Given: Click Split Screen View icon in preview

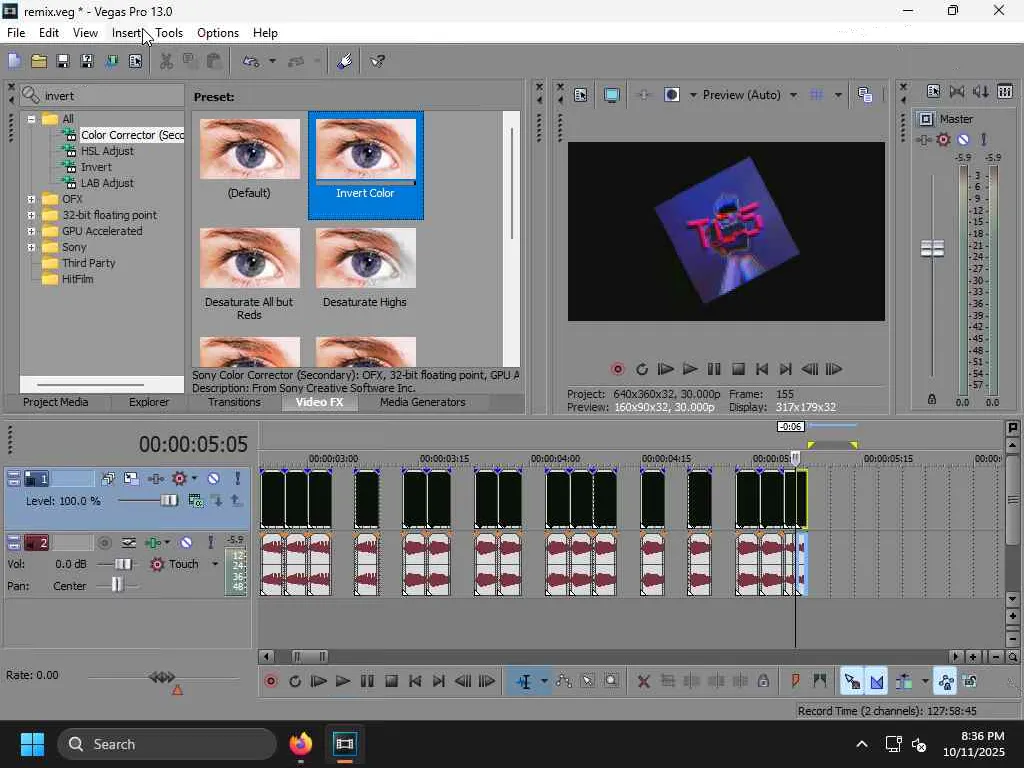Looking at the screenshot, I should click(x=671, y=95).
